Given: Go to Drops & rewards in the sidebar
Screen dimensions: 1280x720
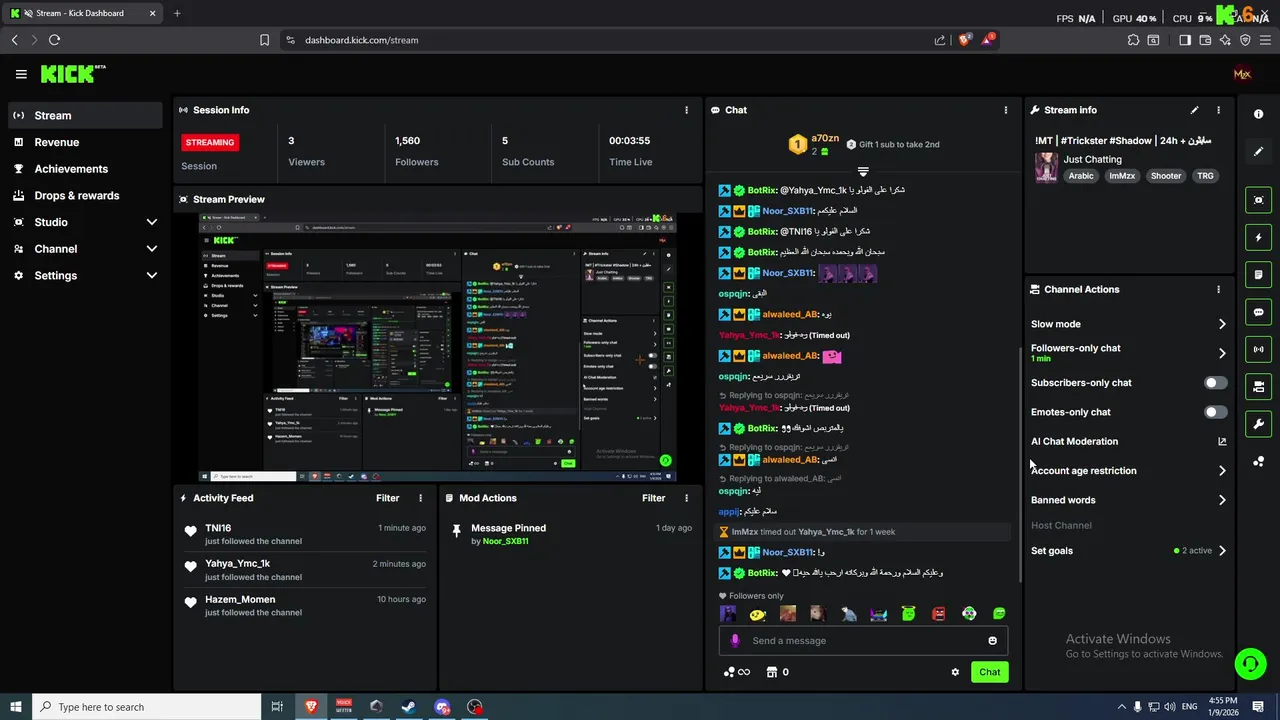Looking at the screenshot, I should pos(85,196).
